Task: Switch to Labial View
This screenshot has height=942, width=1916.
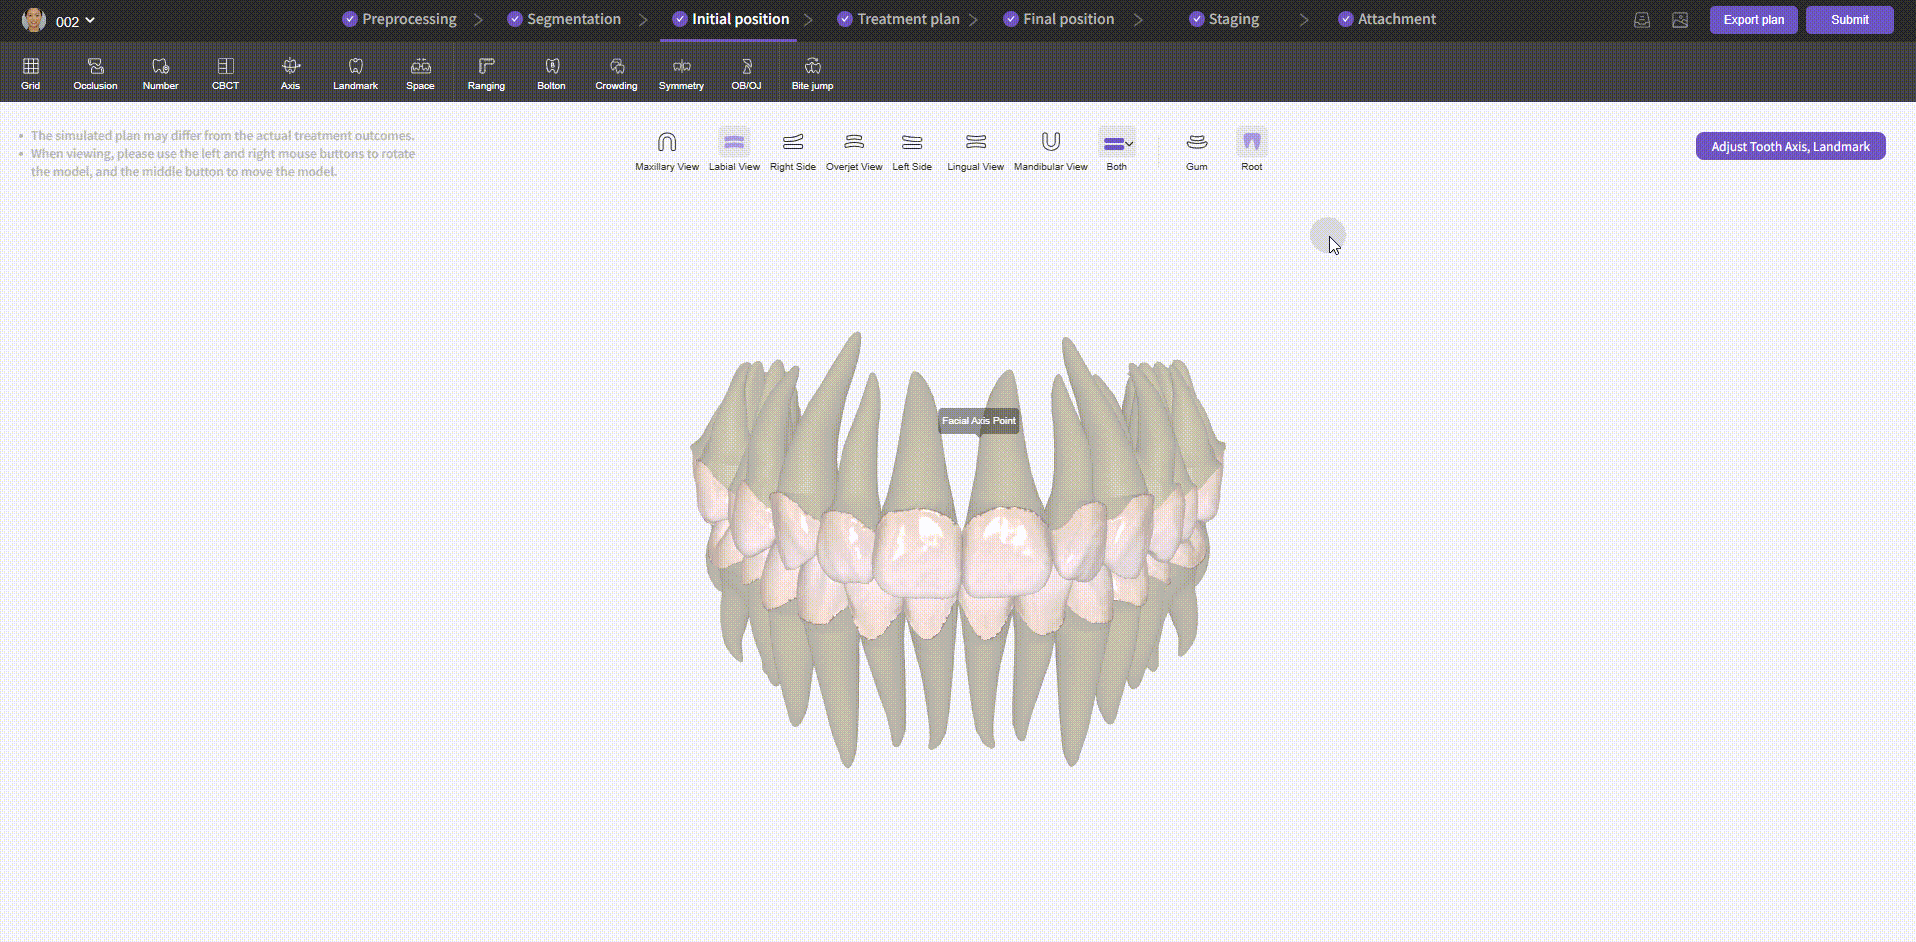Action: pyautogui.click(x=734, y=151)
